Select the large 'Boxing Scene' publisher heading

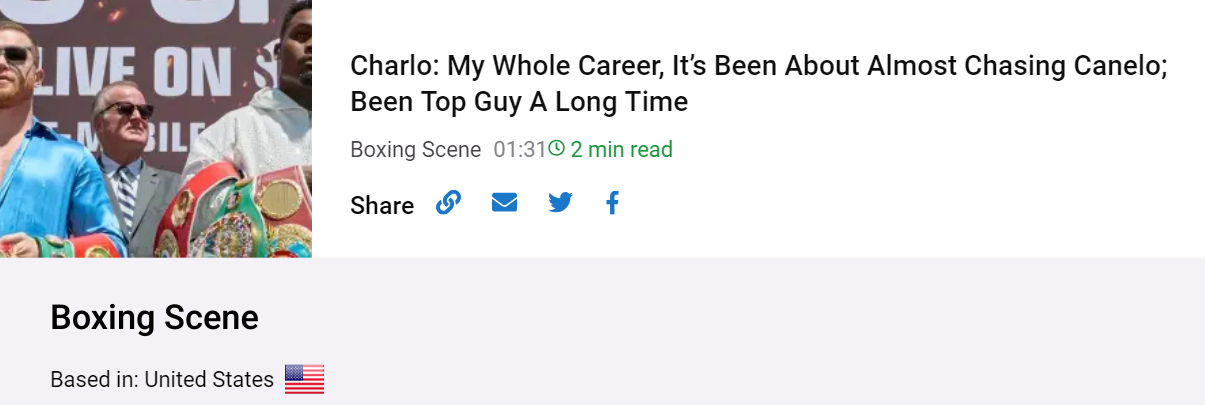coord(154,318)
